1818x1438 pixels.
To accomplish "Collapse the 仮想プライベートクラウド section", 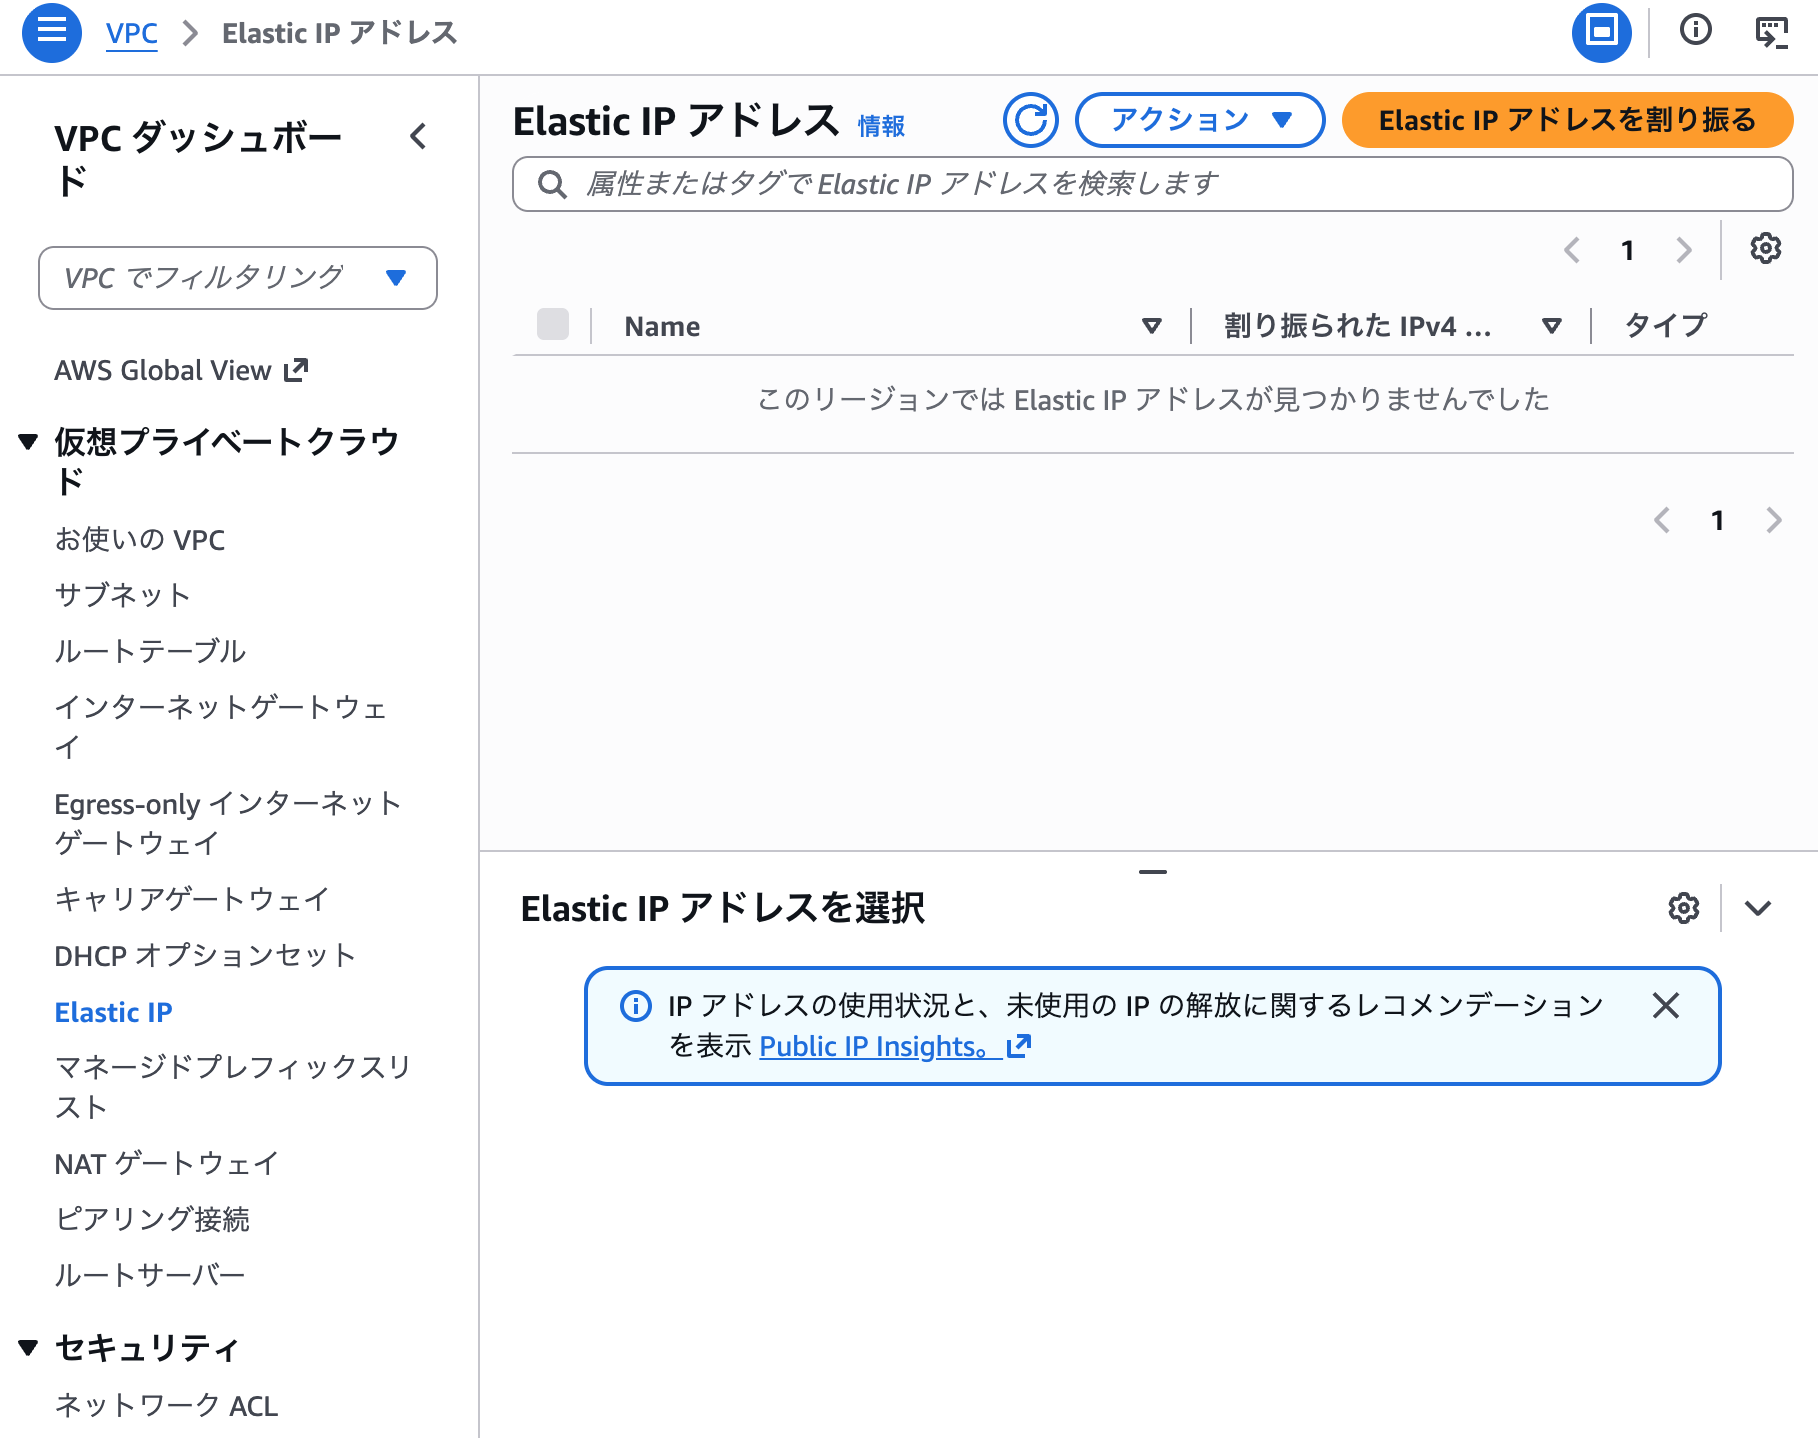I will (28, 441).
